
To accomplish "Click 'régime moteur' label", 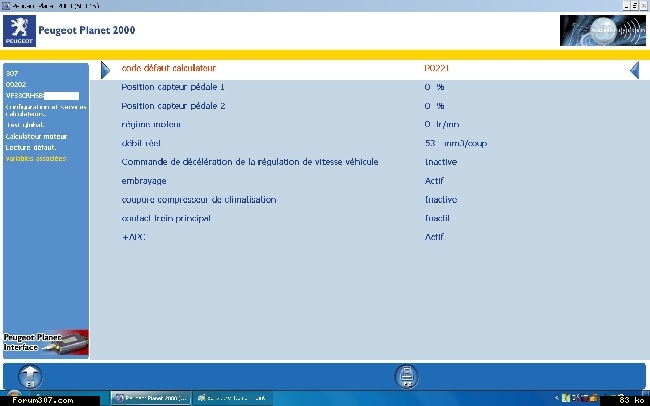I will [151, 124].
